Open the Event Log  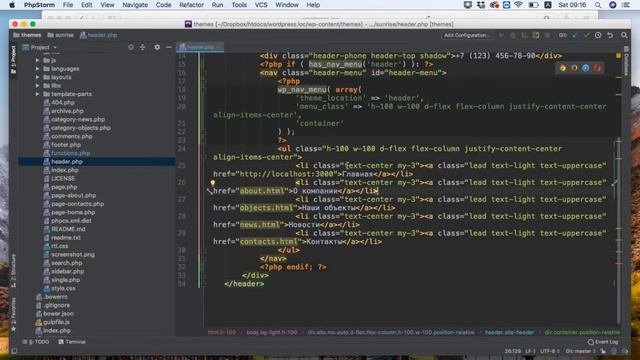pos(603,342)
